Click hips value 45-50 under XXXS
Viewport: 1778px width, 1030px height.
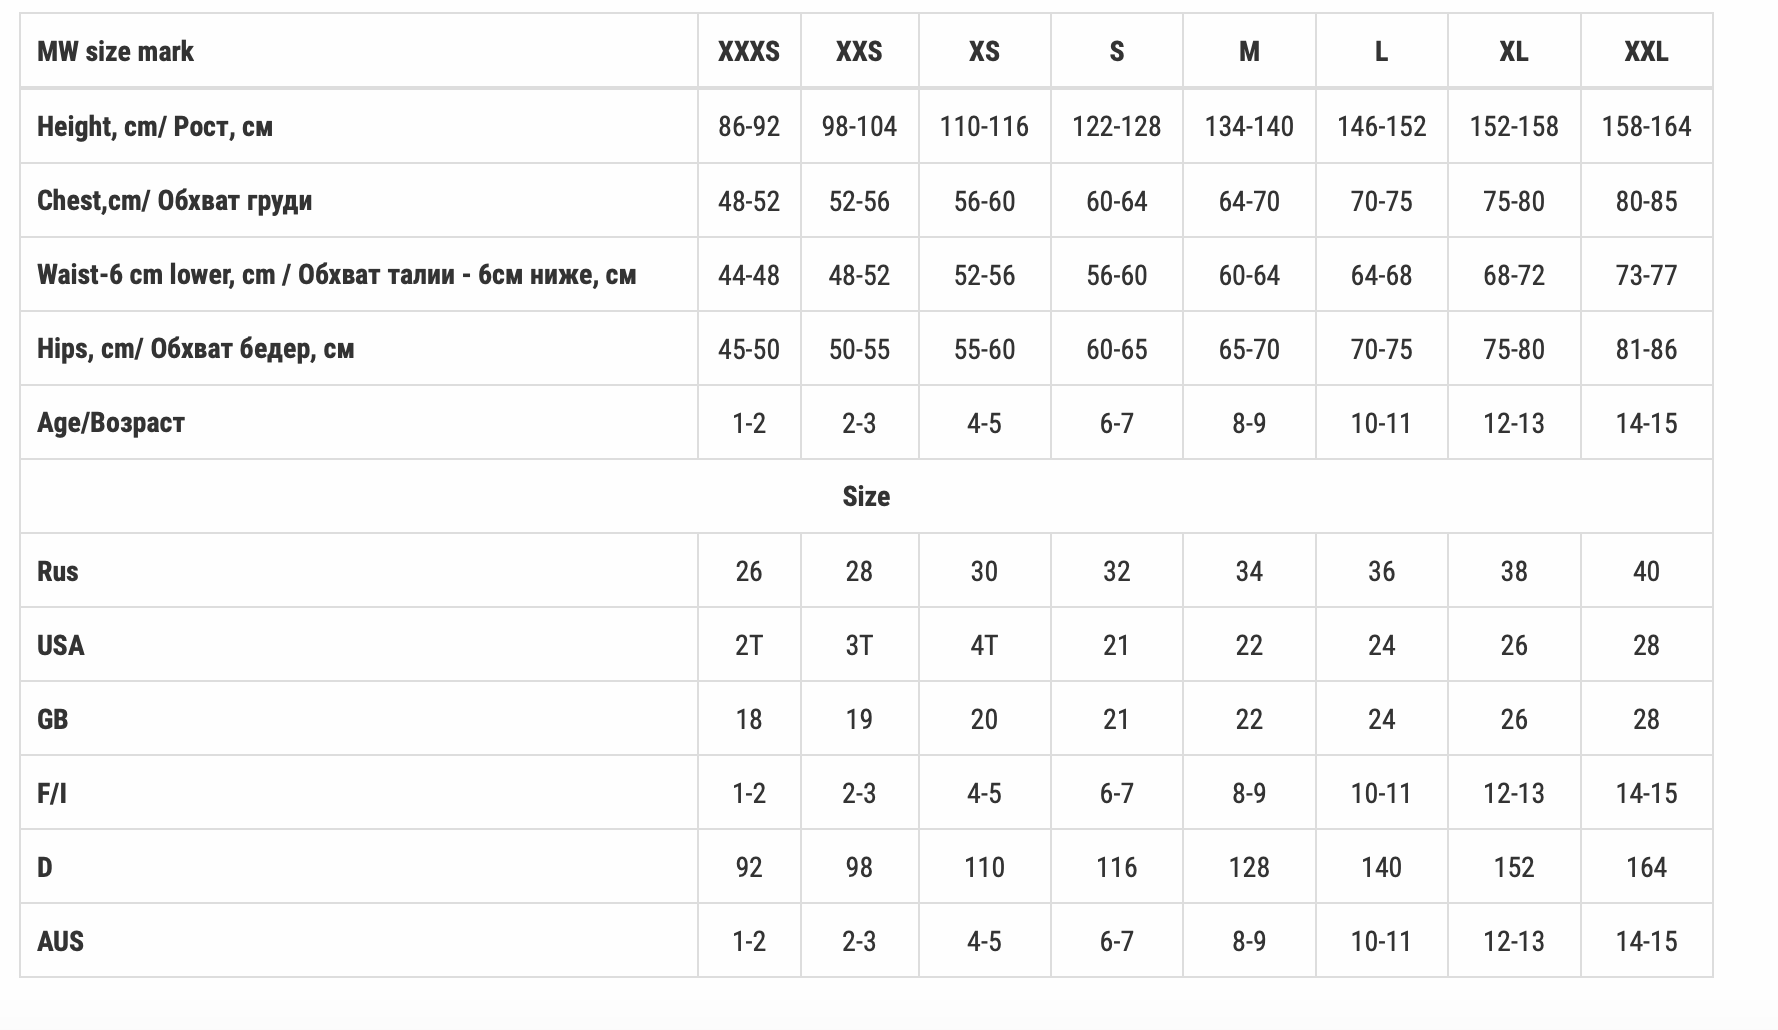click(x=748, y=349)
